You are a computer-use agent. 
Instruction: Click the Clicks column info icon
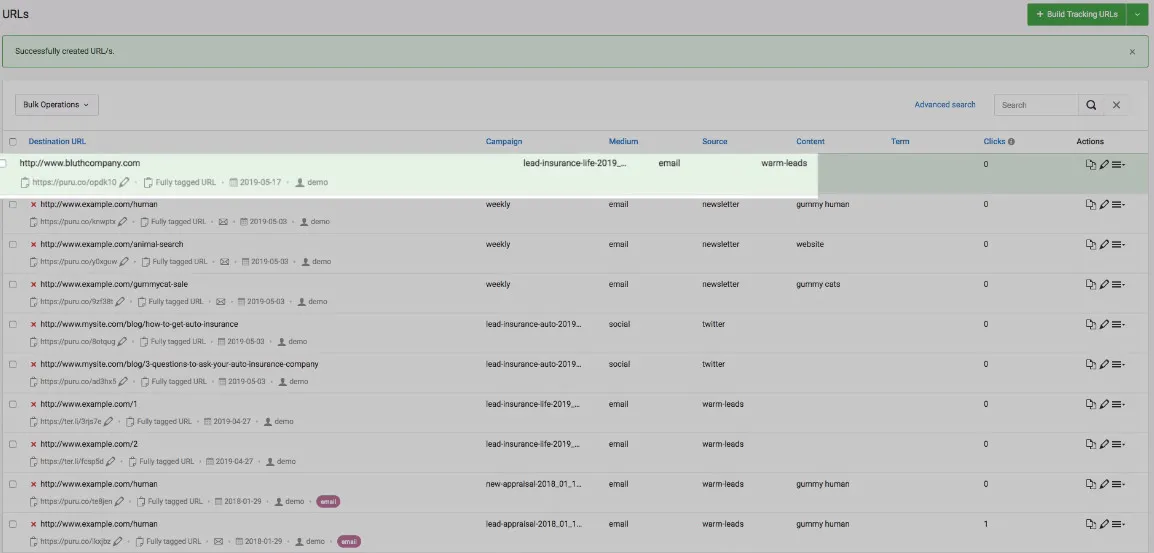pyautogui.click(x=1011, y=142)
